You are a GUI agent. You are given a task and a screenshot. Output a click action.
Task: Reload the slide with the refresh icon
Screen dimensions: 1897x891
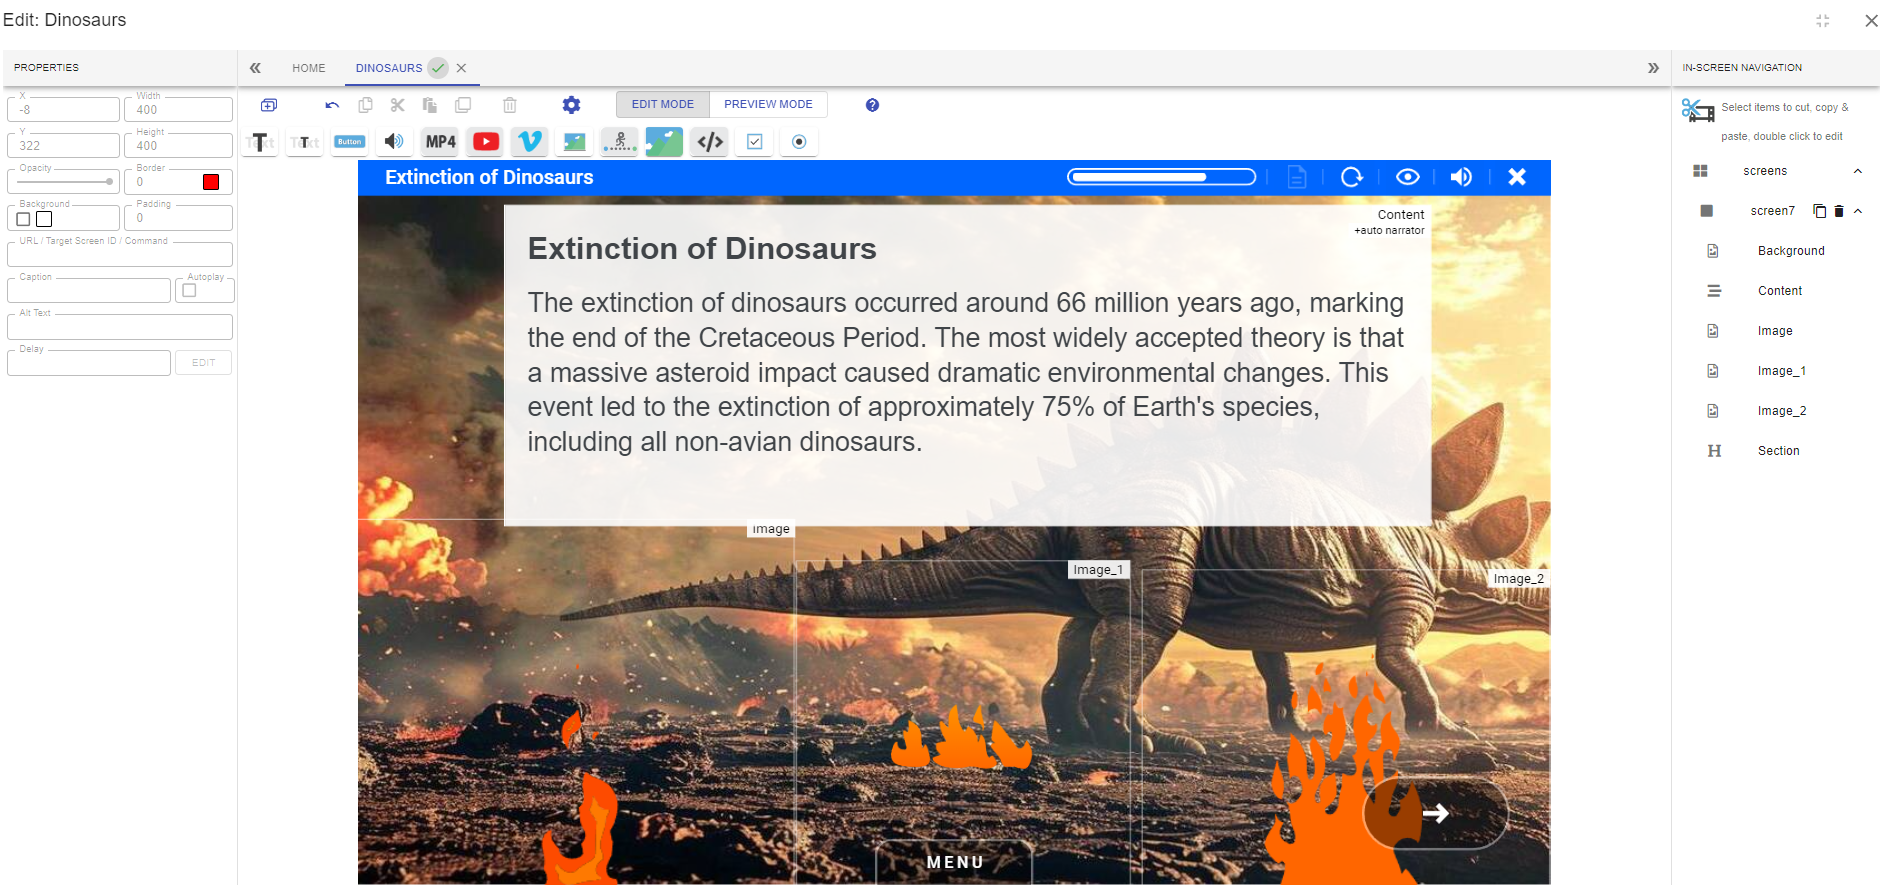coord(1352,177)
